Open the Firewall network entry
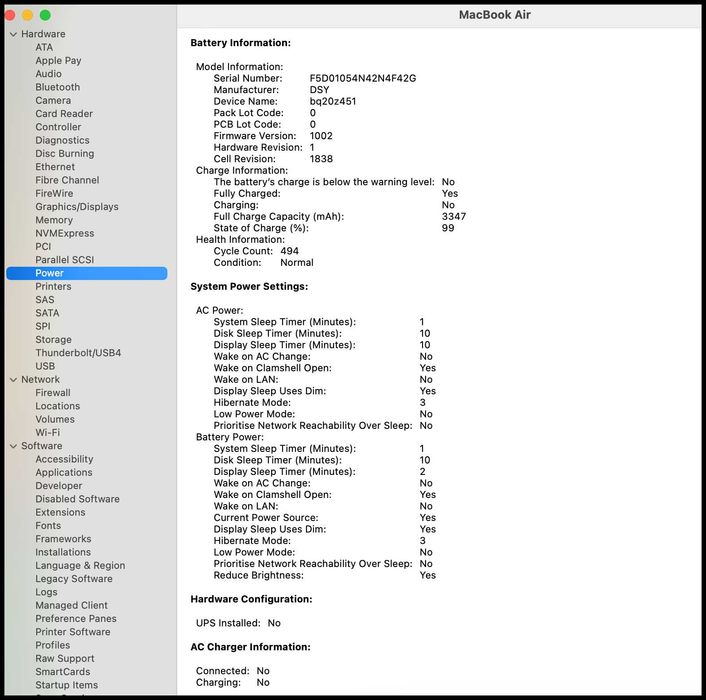Image resolution: width=706 pixels, height=700 pixels. click(x=53, y=393)
